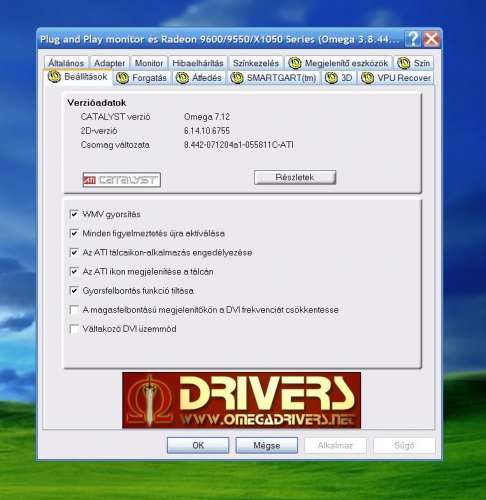Click the 2D-verzió label
The width and height of the screenshot is (486, 500).
(x=99, y=131)
